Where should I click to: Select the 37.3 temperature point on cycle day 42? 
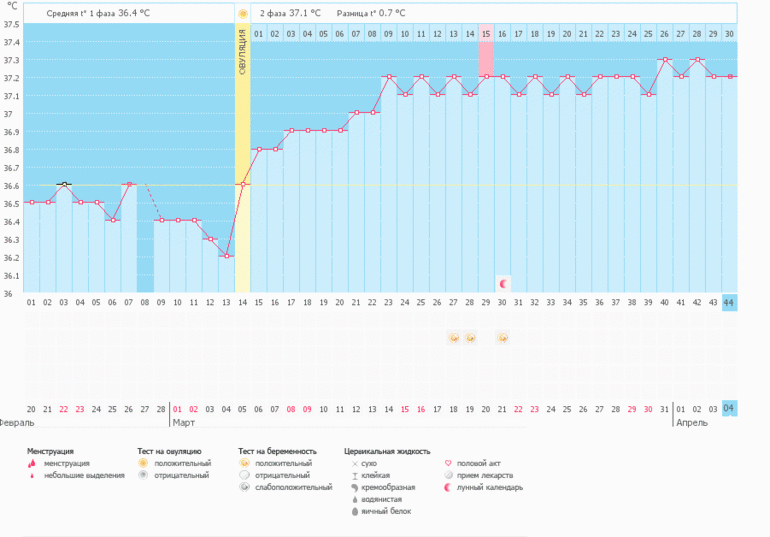tap(697, 59)
